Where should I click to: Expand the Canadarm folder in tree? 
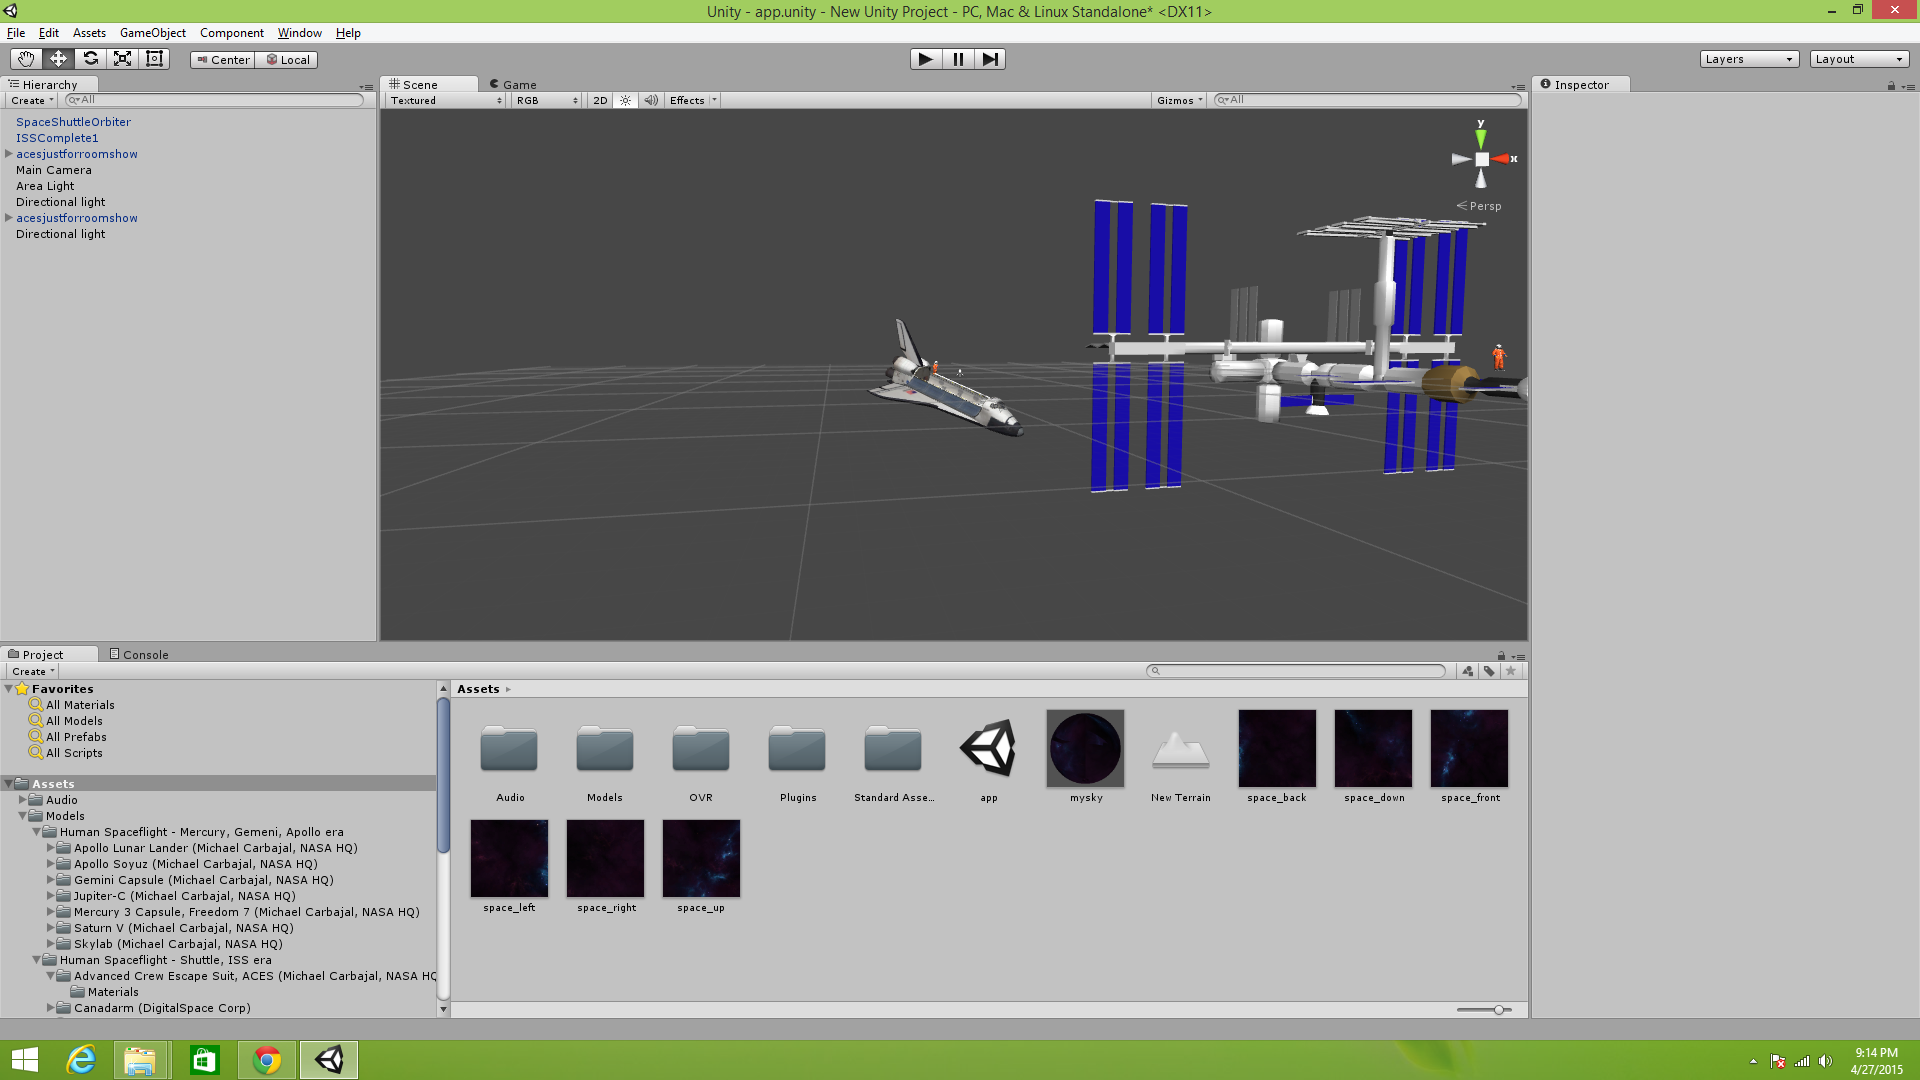point(51,1008)
